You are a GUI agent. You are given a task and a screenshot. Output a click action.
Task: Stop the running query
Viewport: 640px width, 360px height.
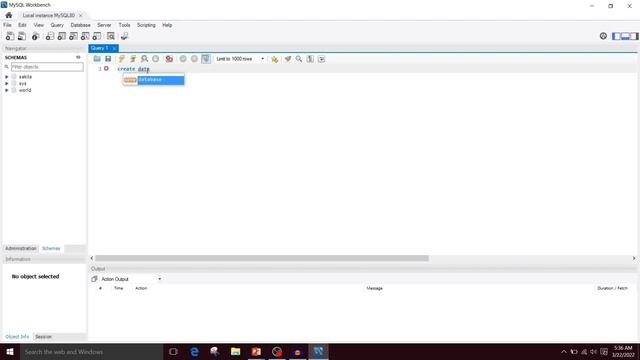[x=156, y=59]
